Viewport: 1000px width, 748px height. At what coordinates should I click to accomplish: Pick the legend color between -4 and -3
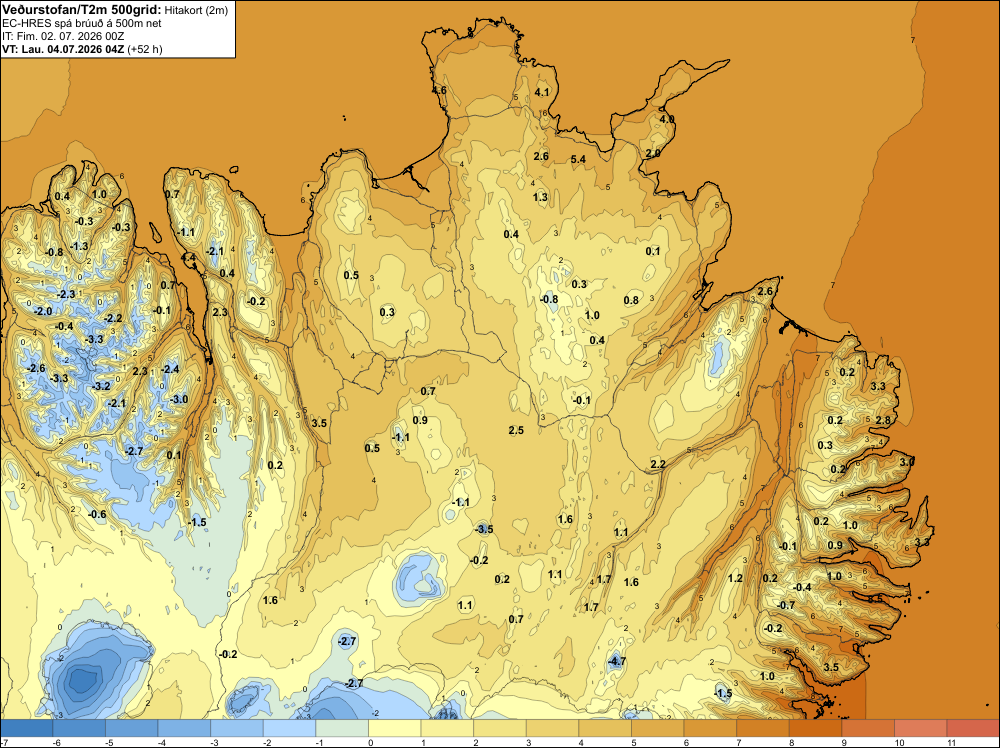(184, 728)
